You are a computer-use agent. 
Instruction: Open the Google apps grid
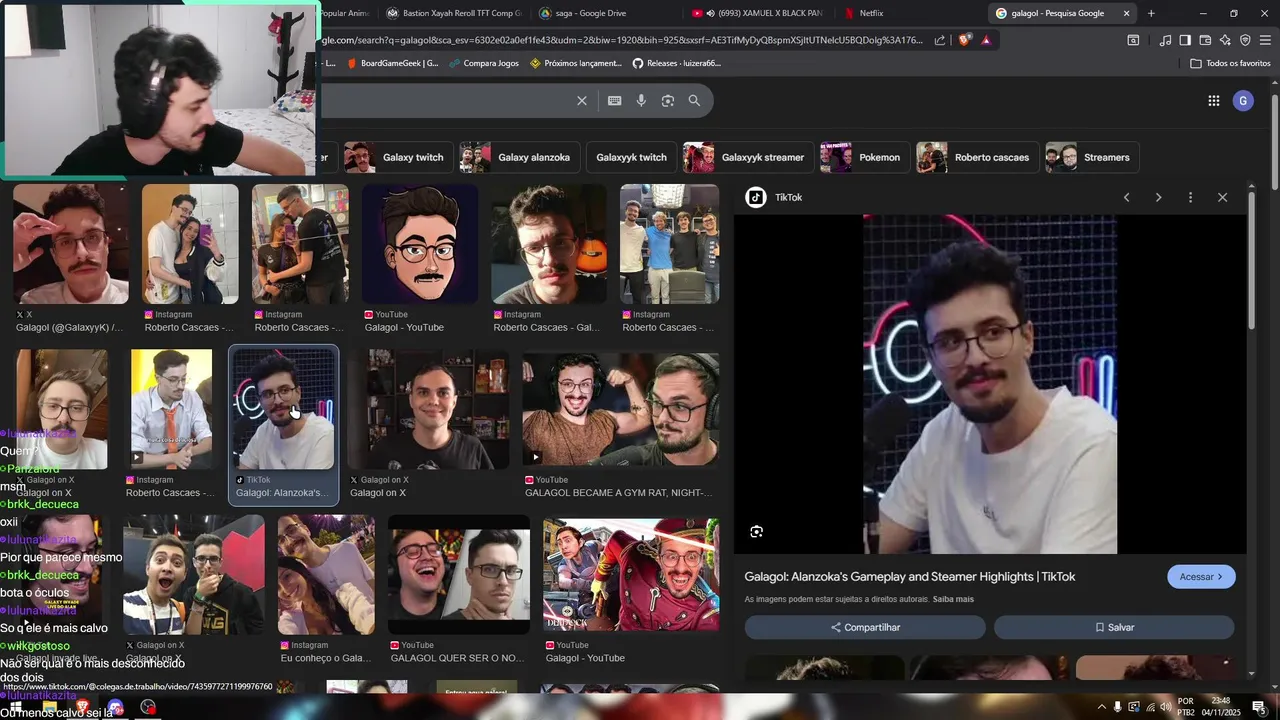point(1213,101)
